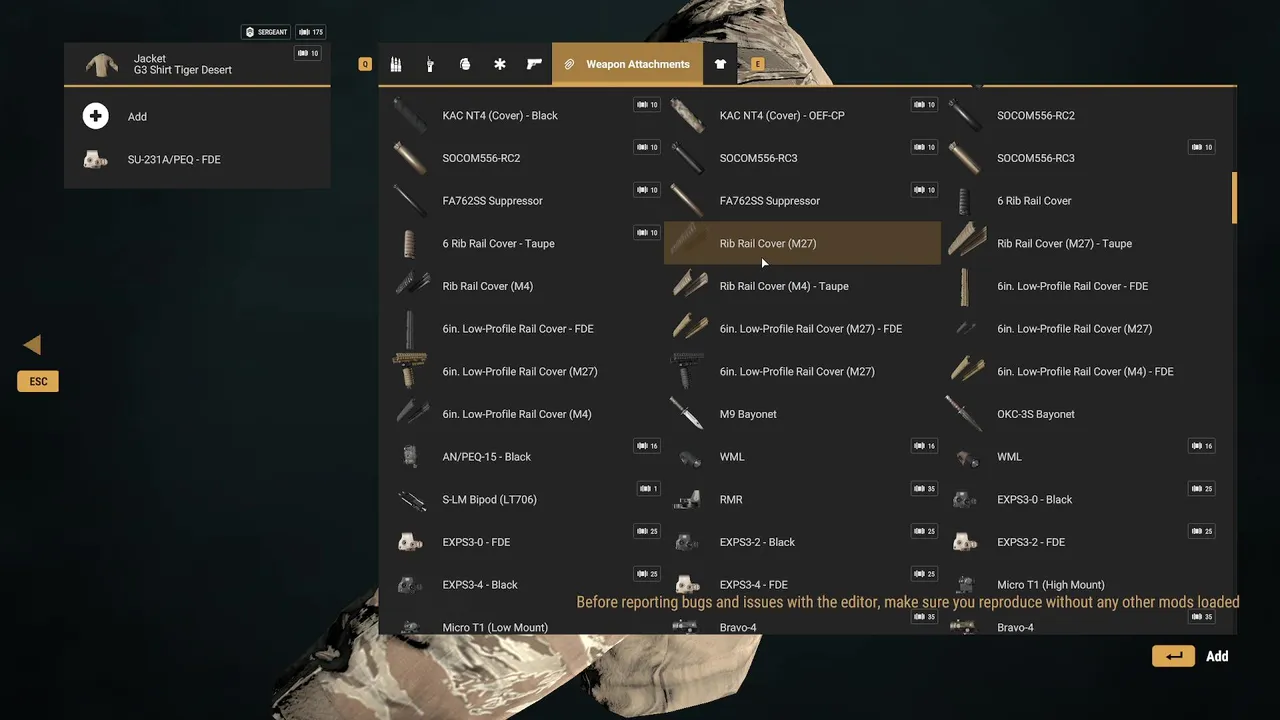Click the S-LM Bipod (LT706) icon
This screenshot has width=1280, height=720.
tap(411, 499)
